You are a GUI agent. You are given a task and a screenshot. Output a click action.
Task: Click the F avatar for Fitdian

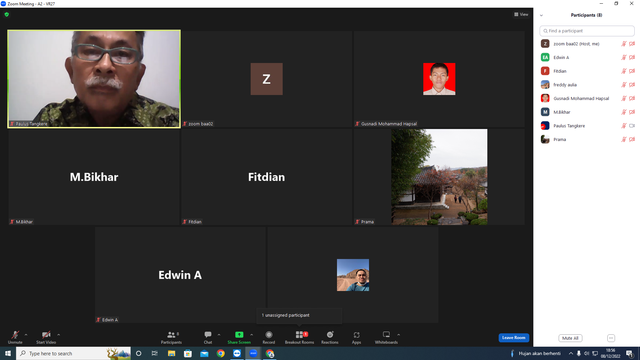545,71
